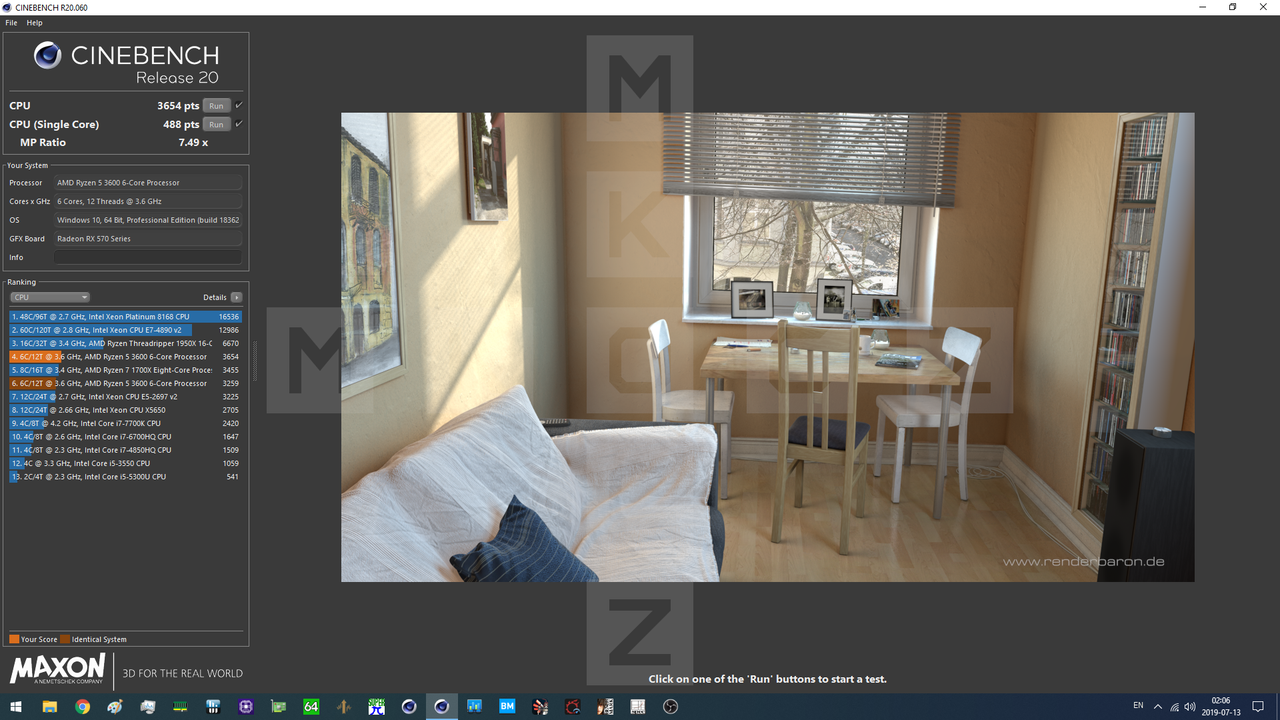Run the CPU (Single Core) benchmark
Screen dimensions: 1280x720
click(x=217, y=124)
